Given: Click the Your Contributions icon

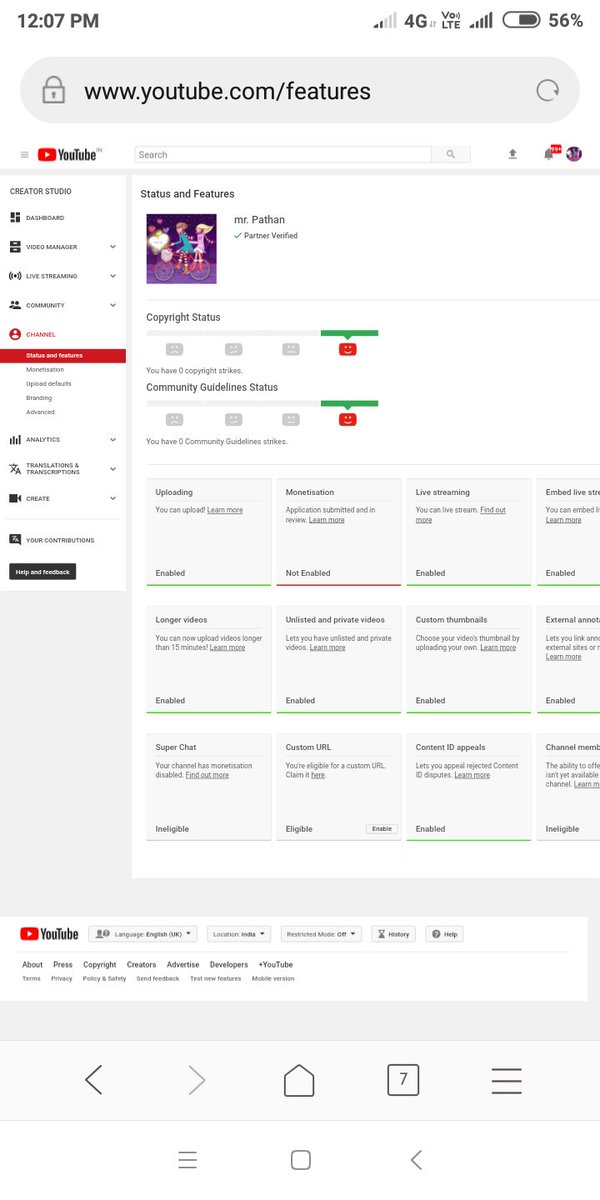Looking at the screenshot, I should coord(15,540).
